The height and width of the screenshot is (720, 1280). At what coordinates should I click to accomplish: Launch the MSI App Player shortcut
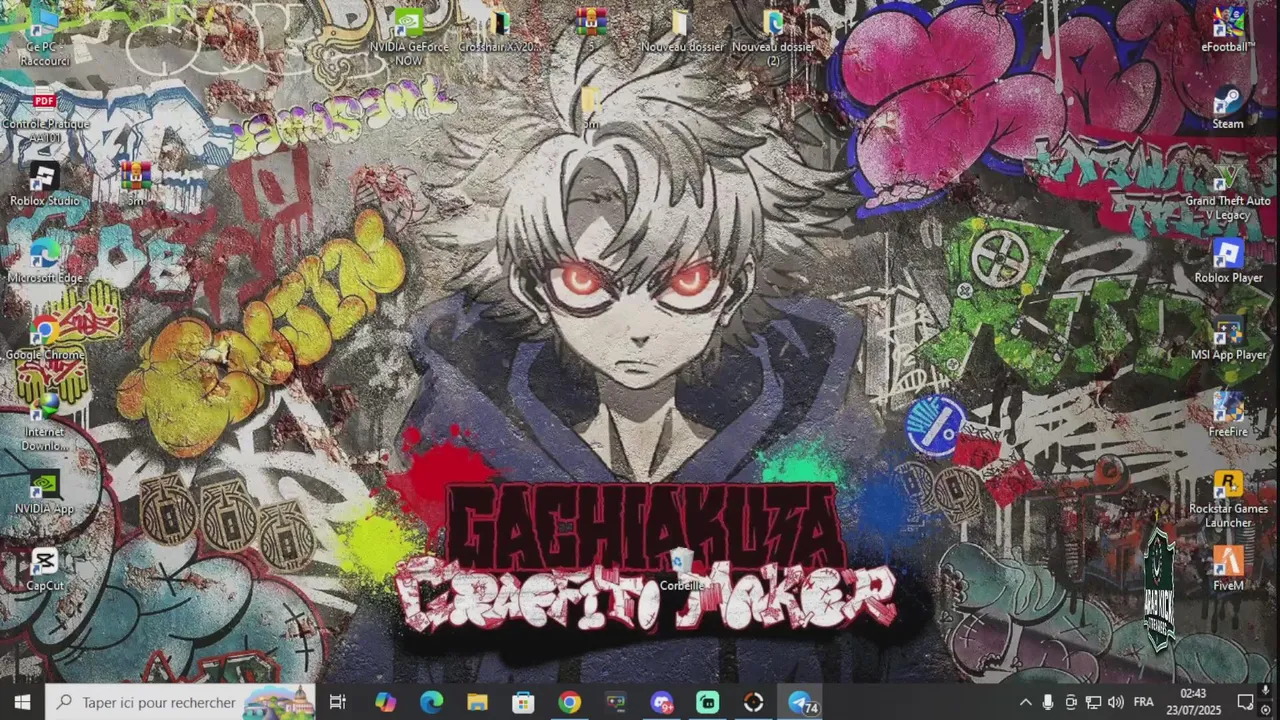[1228, 338]
